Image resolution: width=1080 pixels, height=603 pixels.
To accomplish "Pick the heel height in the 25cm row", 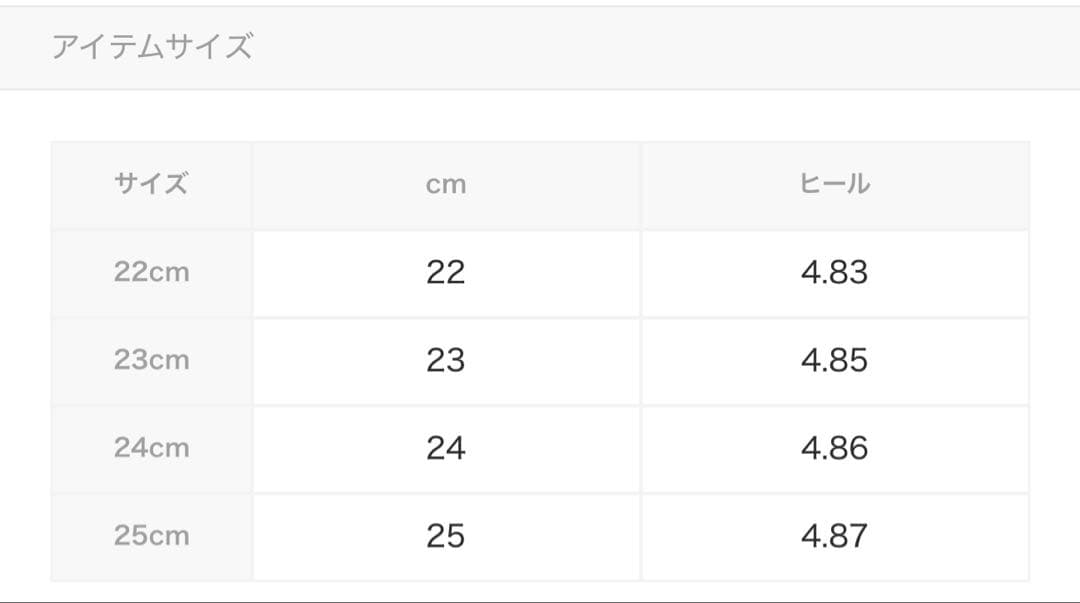I will coord(835,536).
